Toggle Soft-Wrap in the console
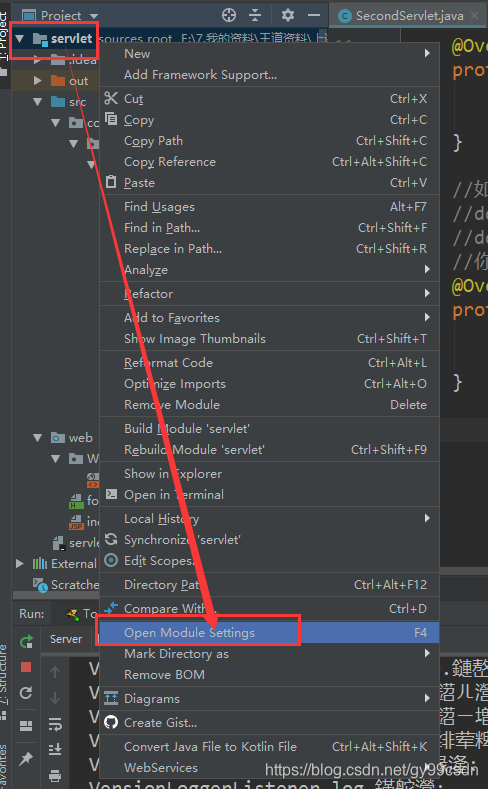 click(x=55, y=724)
